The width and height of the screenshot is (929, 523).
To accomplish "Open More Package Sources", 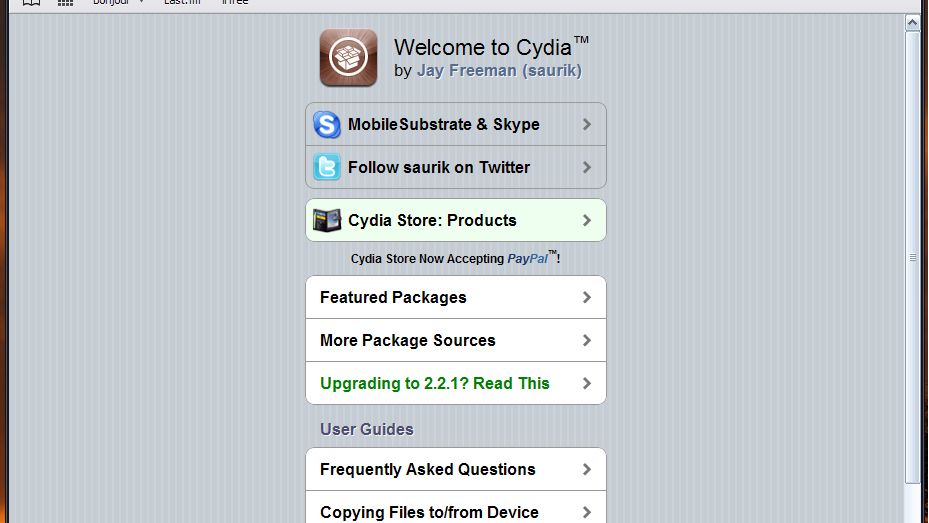I will coord(408,340).
